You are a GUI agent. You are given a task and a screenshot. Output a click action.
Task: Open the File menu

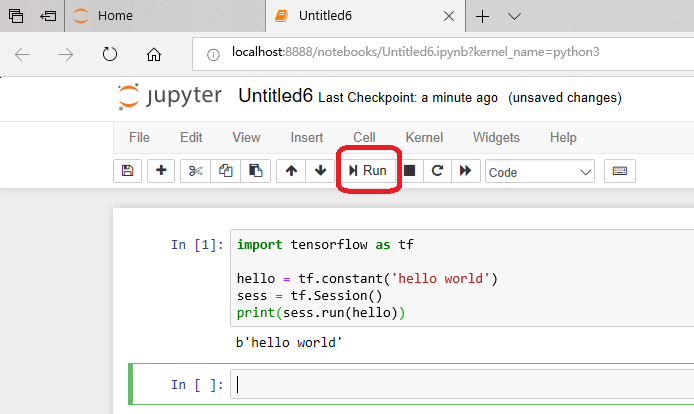[139, 138]
